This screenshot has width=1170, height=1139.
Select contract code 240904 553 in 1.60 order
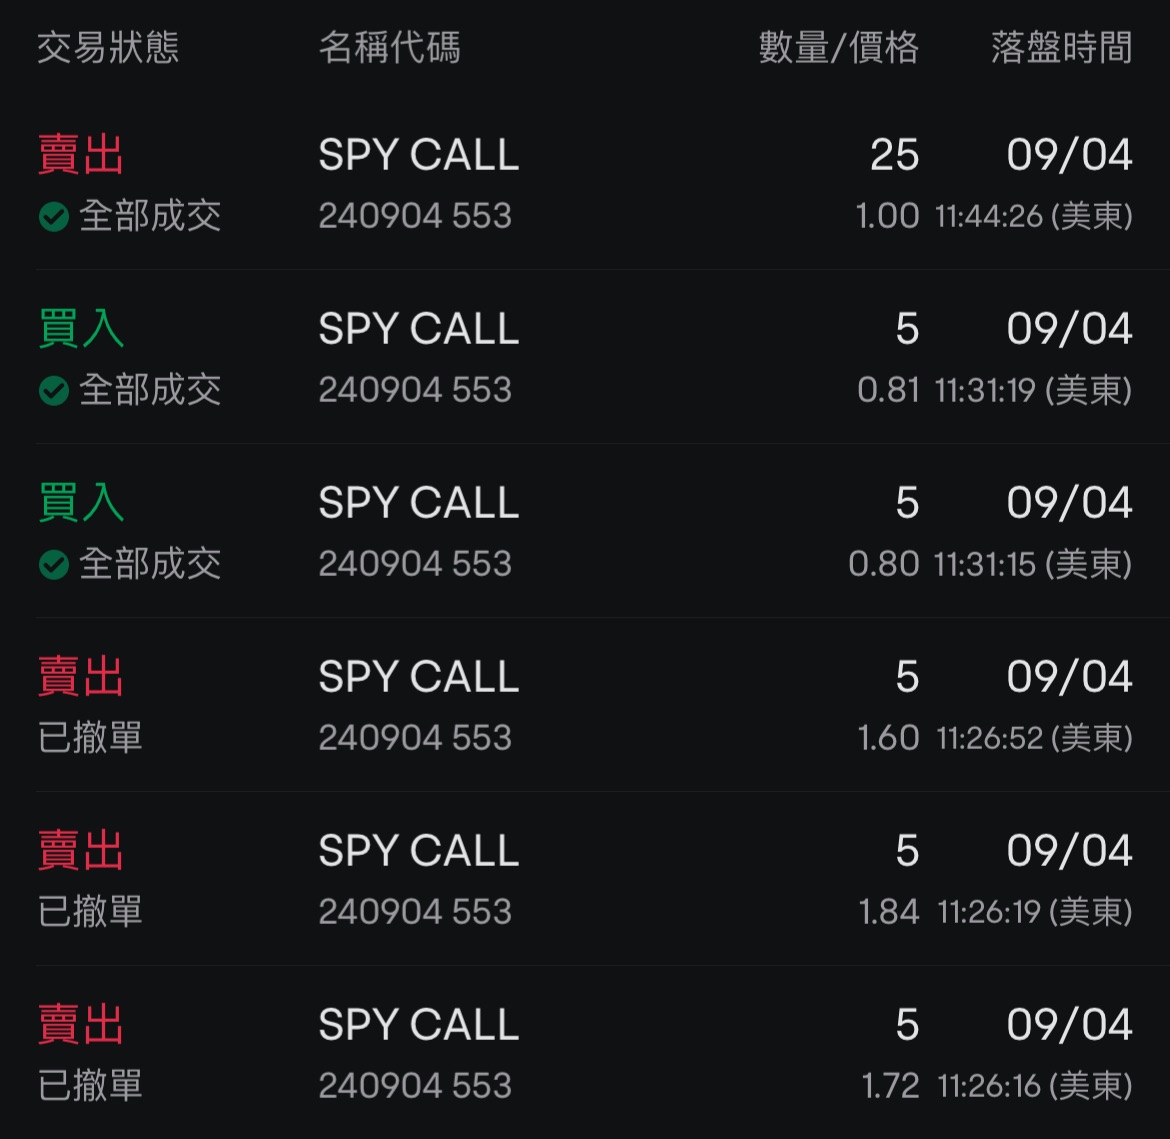pos(415,738)
